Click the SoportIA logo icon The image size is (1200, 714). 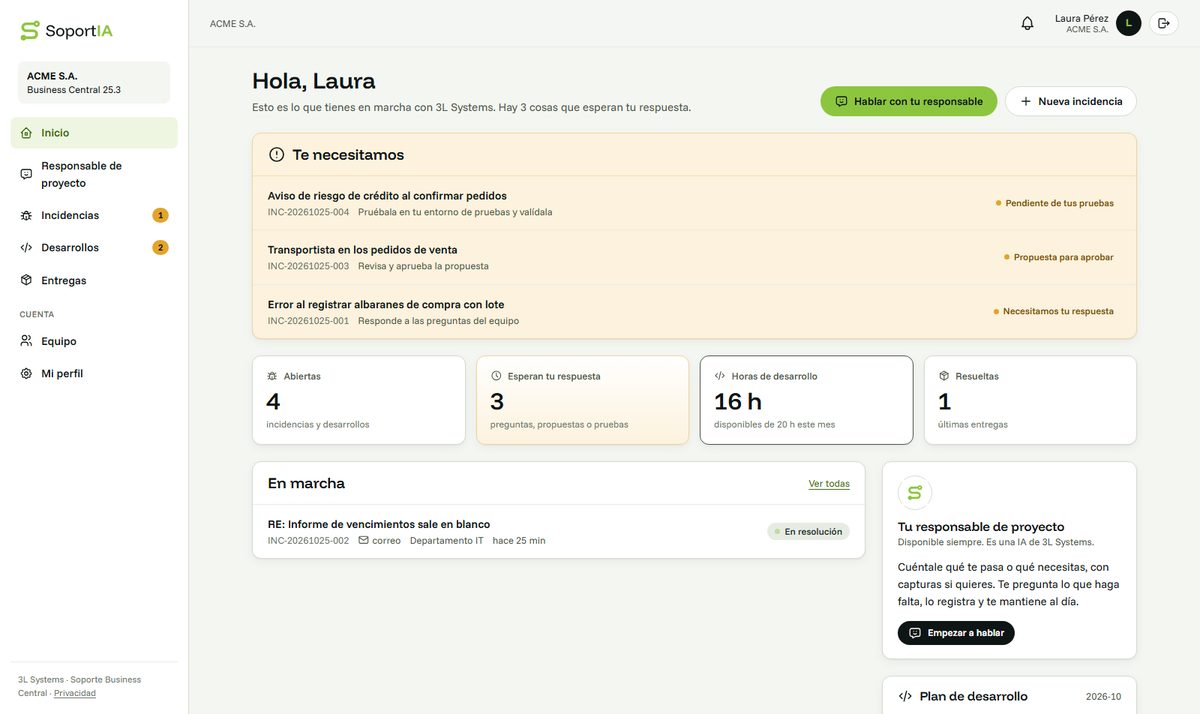pyautogui.click(x=30, y=31)
